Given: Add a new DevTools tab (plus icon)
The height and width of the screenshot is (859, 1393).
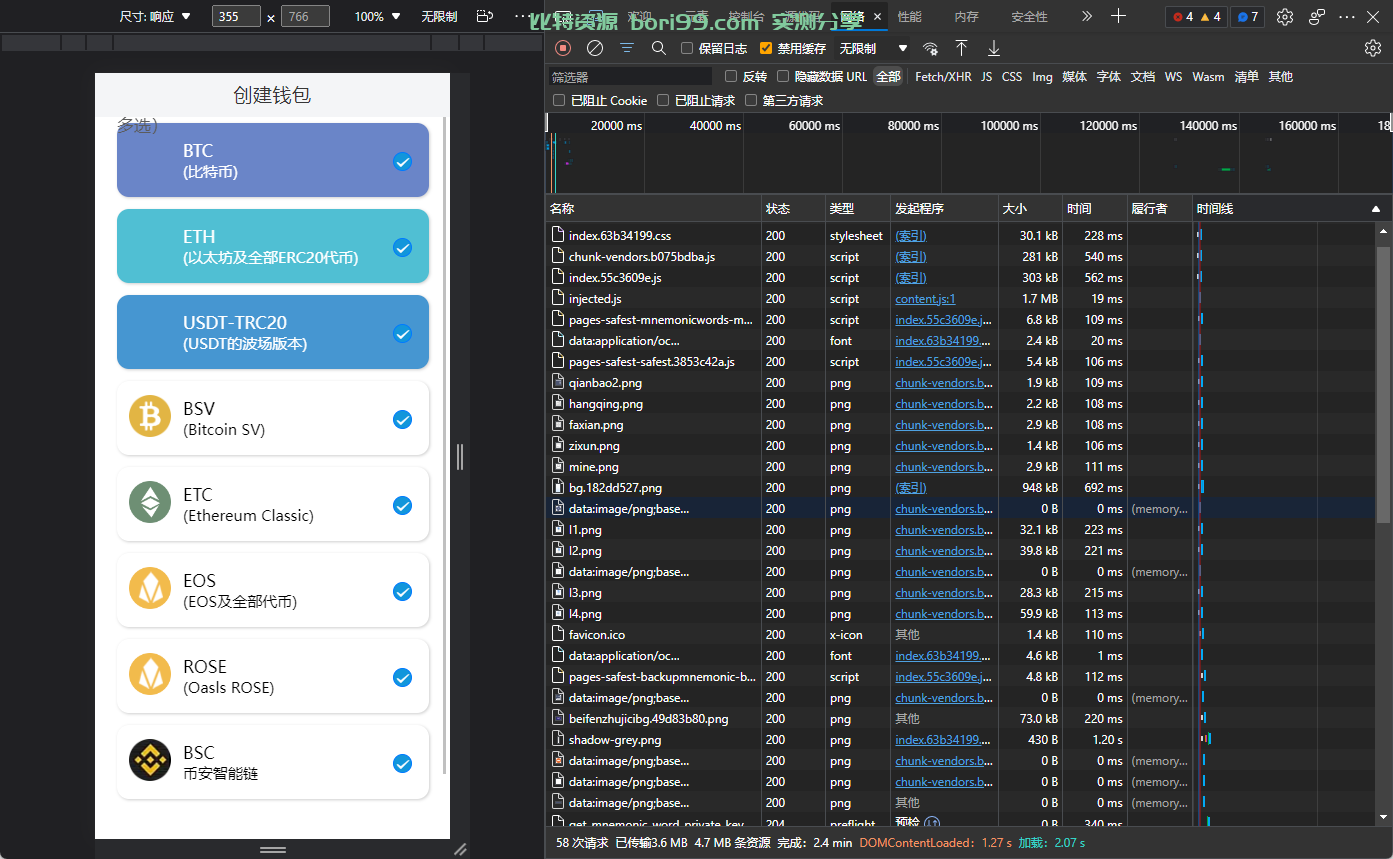Looking at the screenshot, I should [x=1118, y=16].
